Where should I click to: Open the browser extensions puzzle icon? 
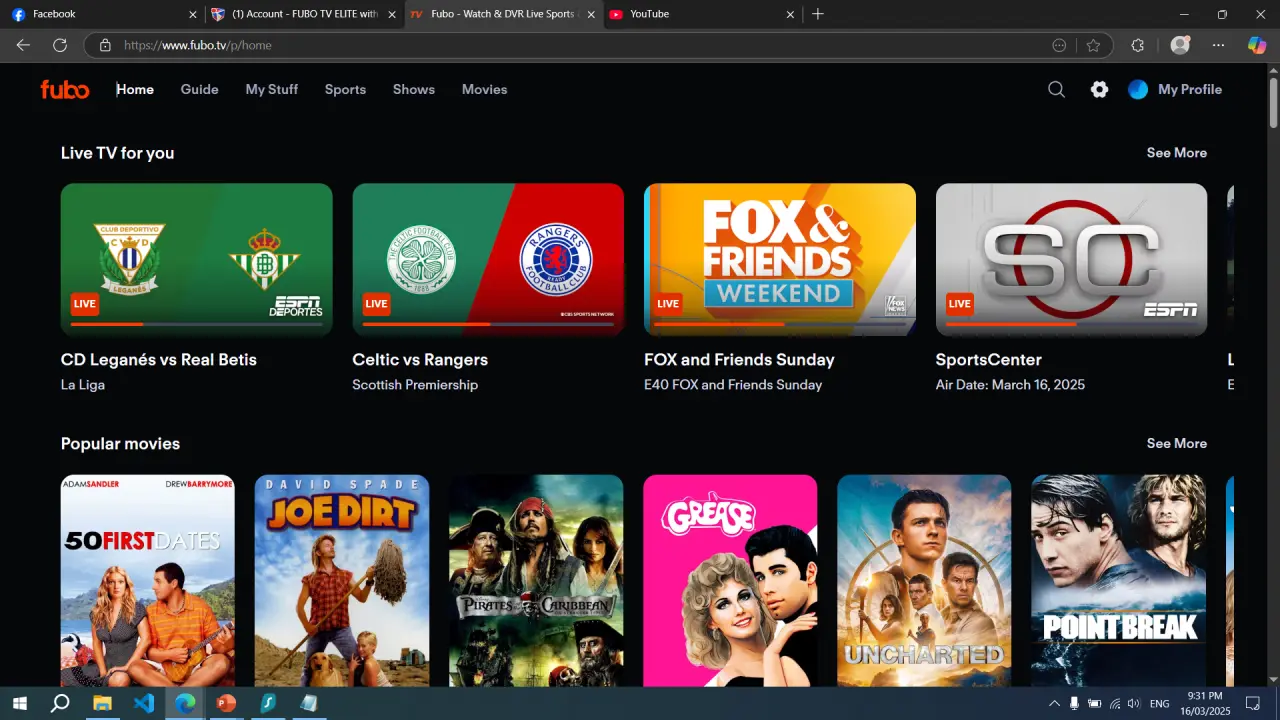pyautogui.click(x=1137, y=45)
